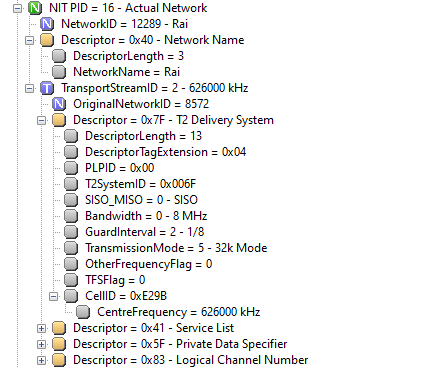Click the gray icon beside CentreFrequency
The width and height of the screenshot is (423, 368).
tap(83, 312)
